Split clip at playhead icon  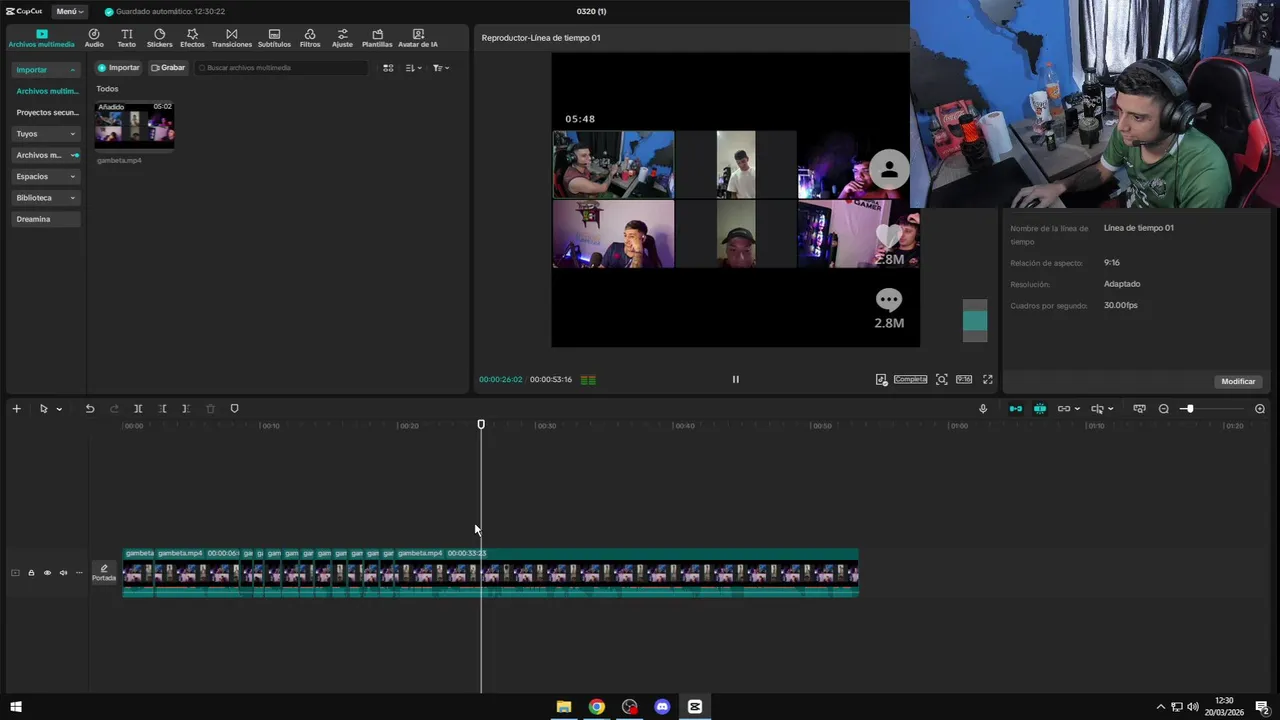(138, 409)
